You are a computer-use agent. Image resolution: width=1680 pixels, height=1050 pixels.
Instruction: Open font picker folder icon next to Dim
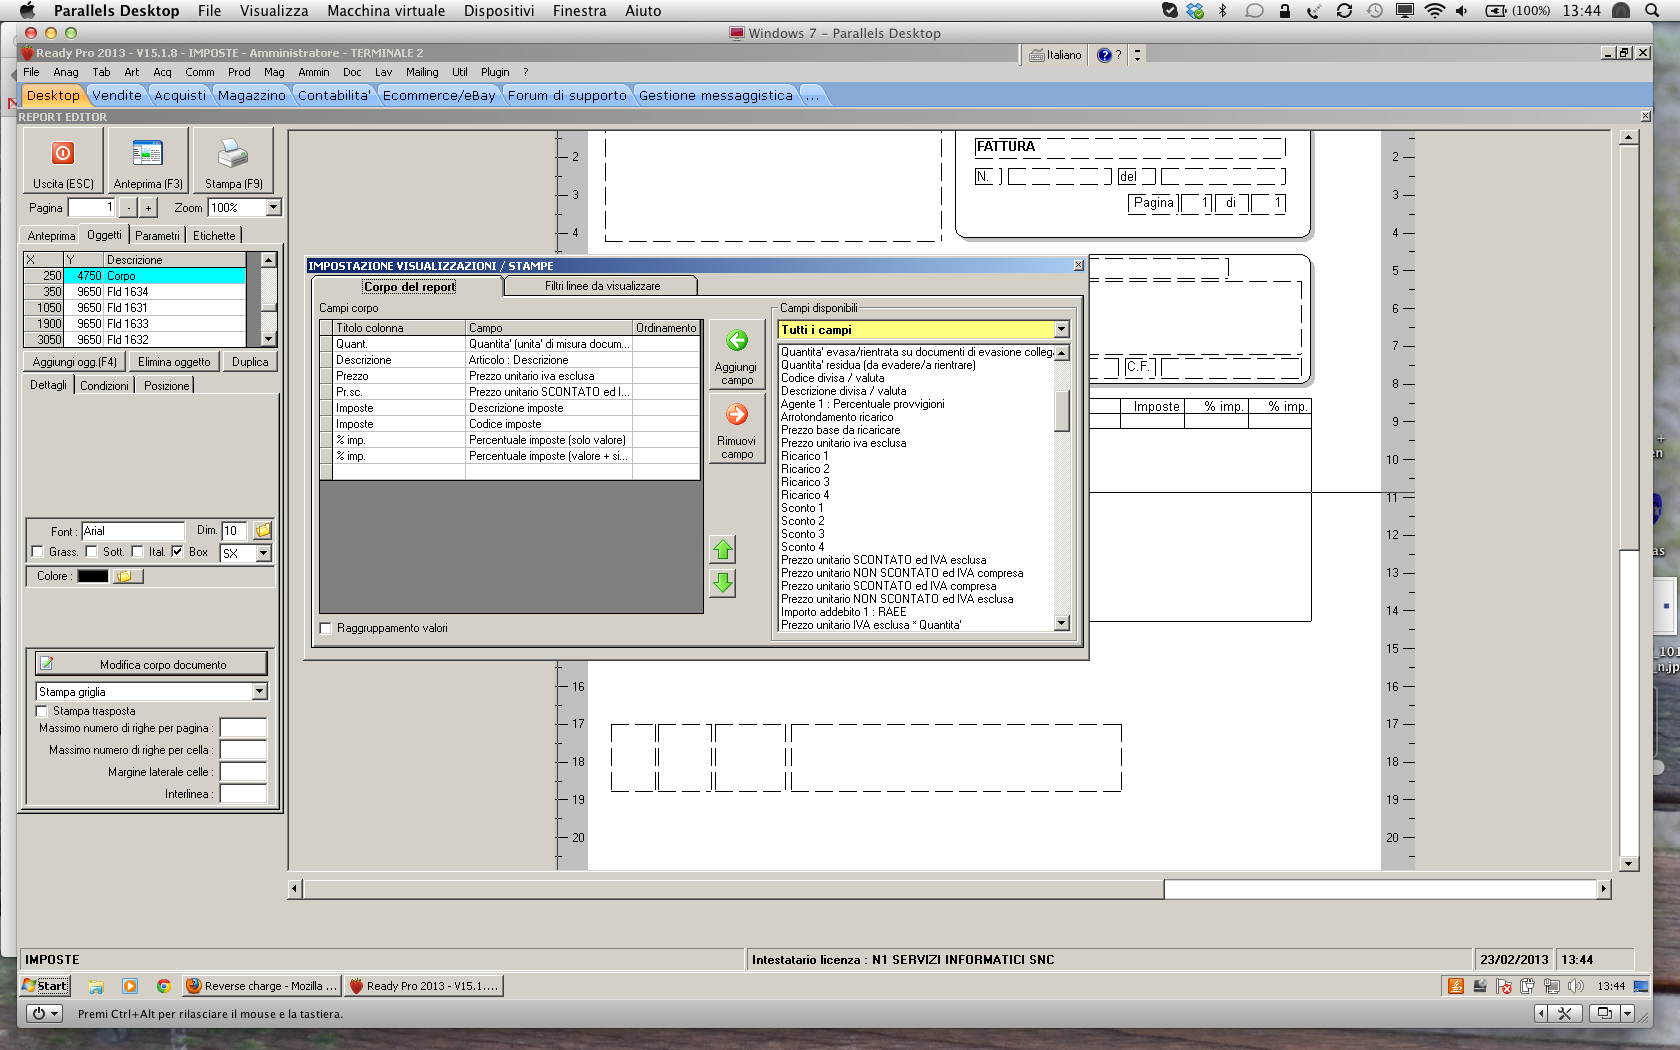click(x=262, y=531)
